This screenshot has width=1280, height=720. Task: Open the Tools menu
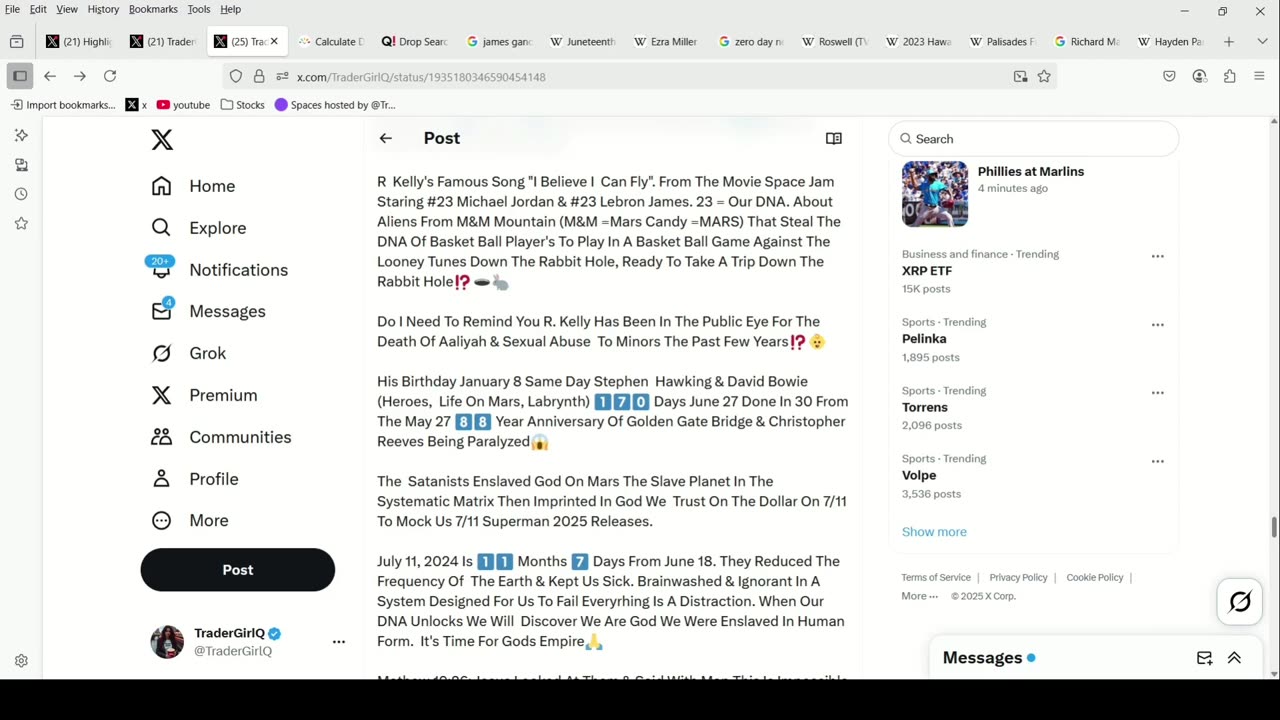point(199,9)
